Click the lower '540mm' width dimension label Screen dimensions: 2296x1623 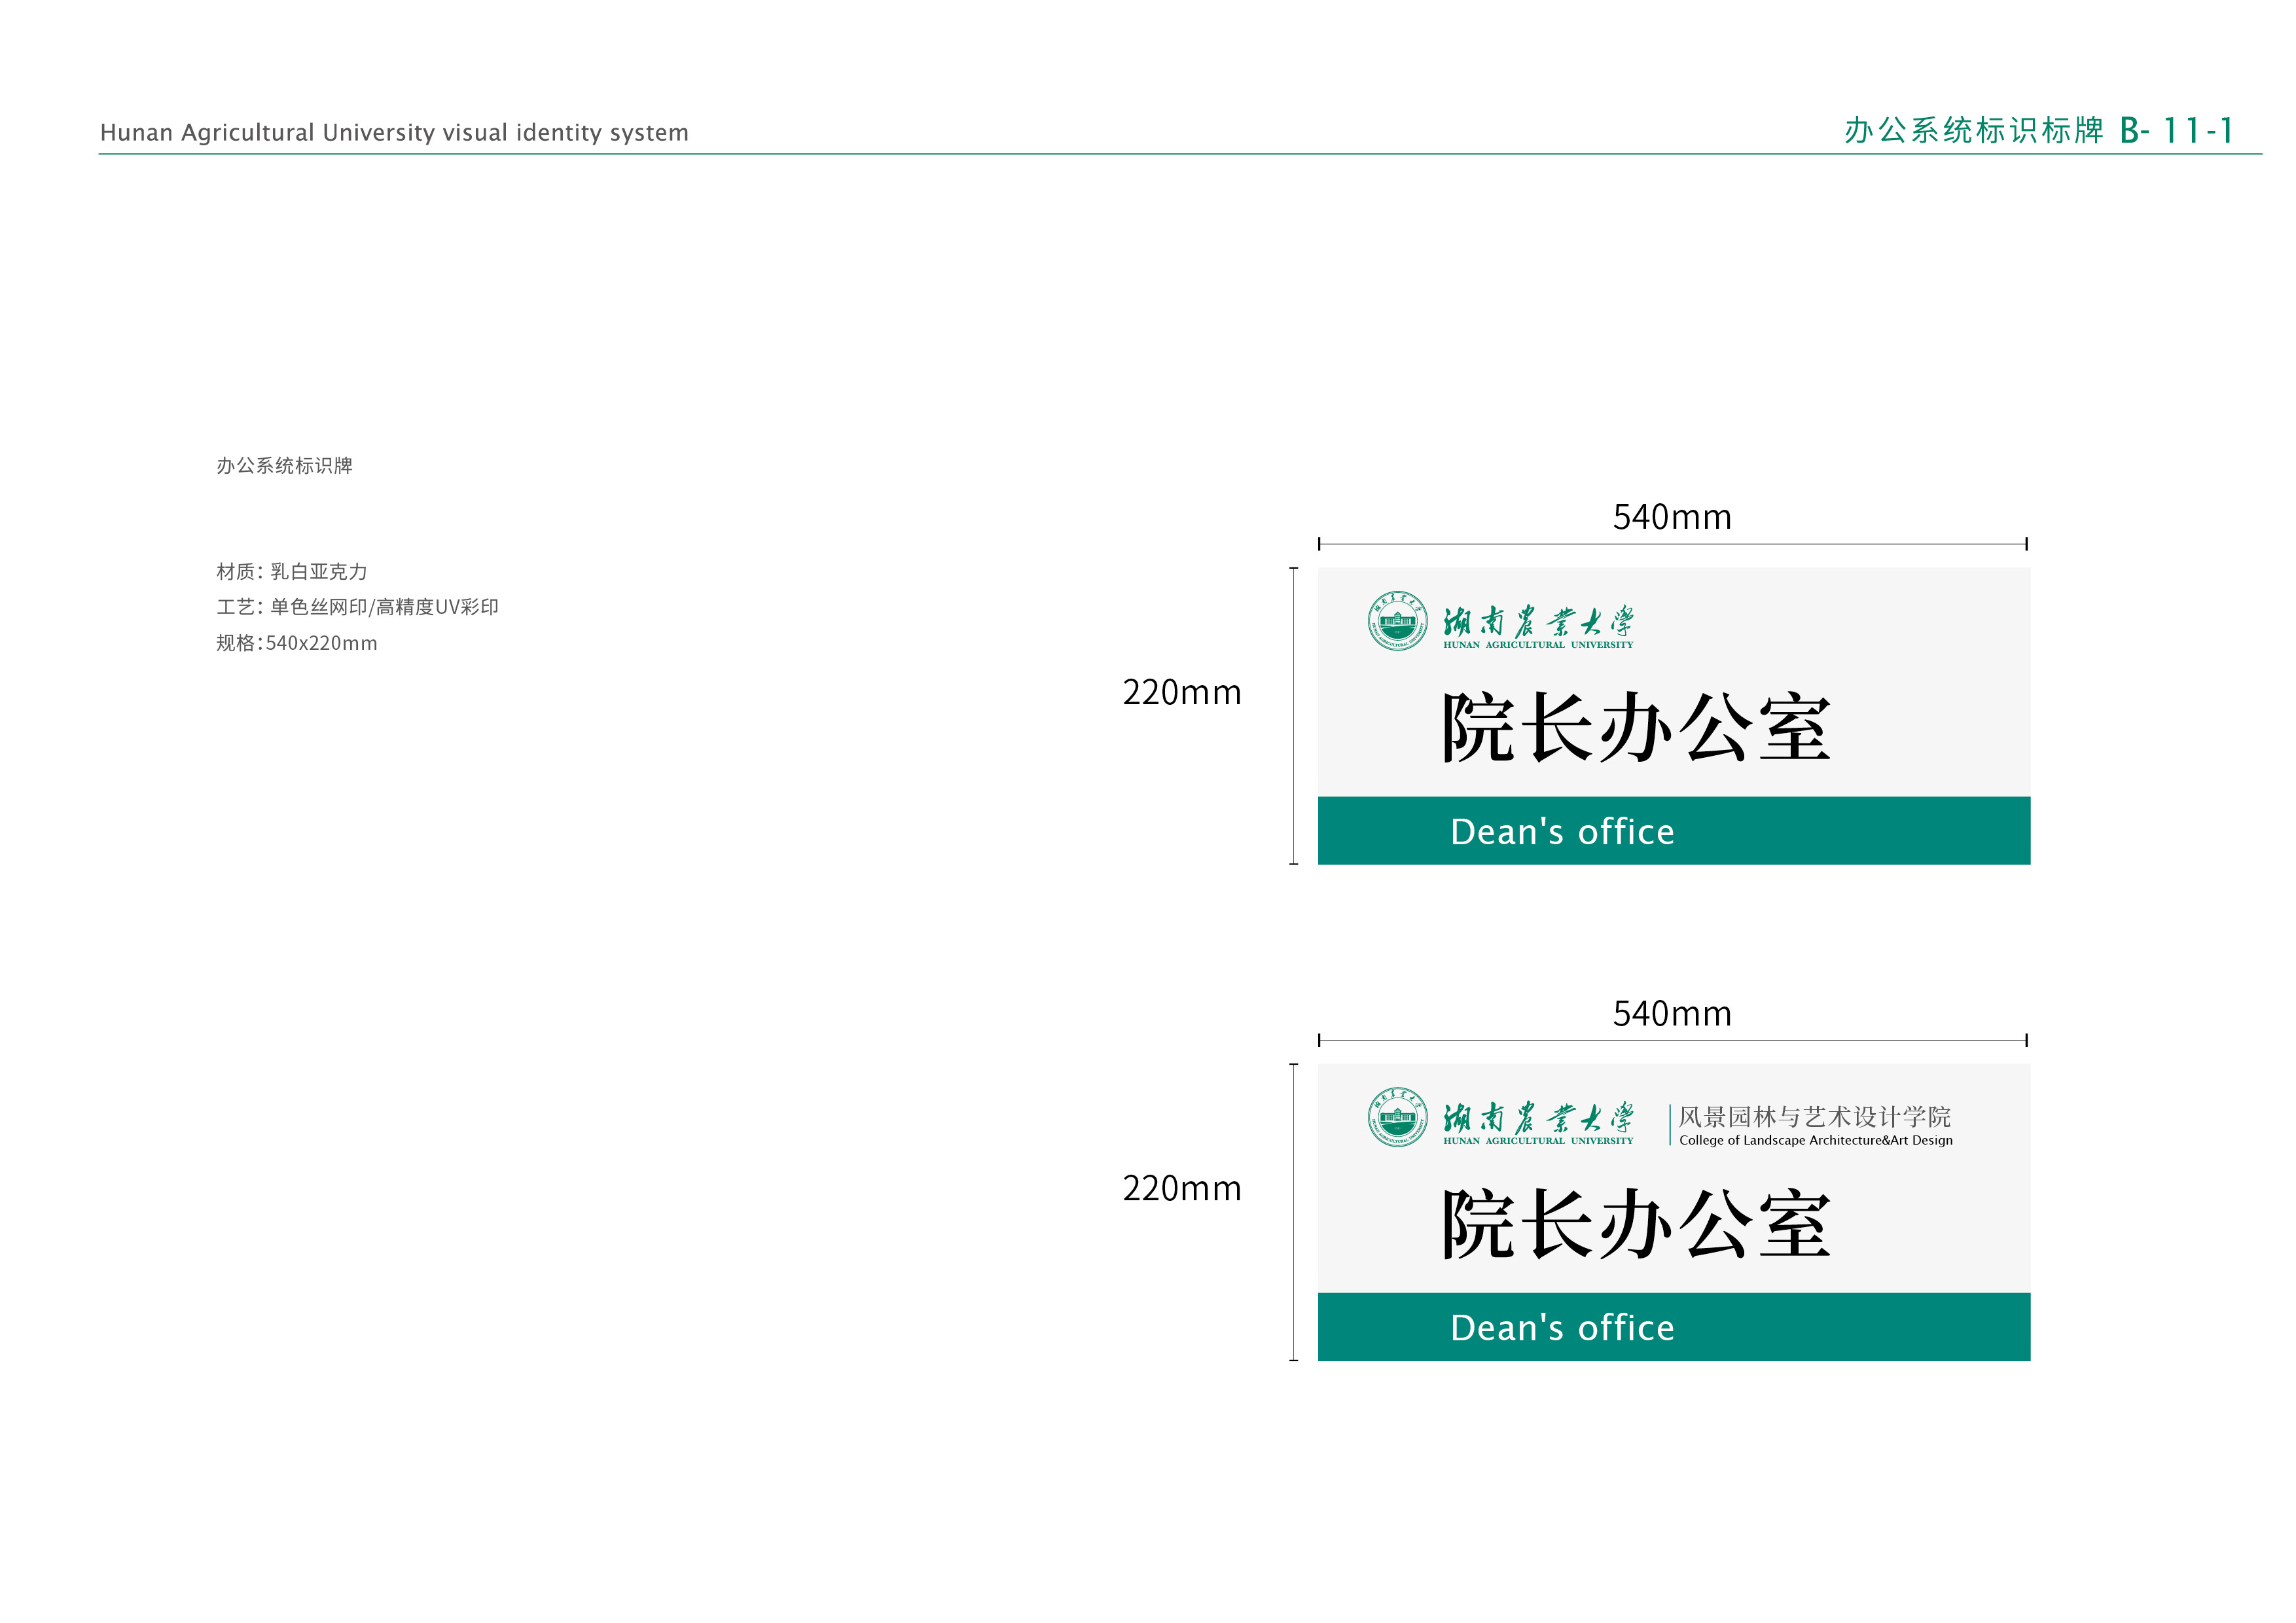click(1671, 1014)
